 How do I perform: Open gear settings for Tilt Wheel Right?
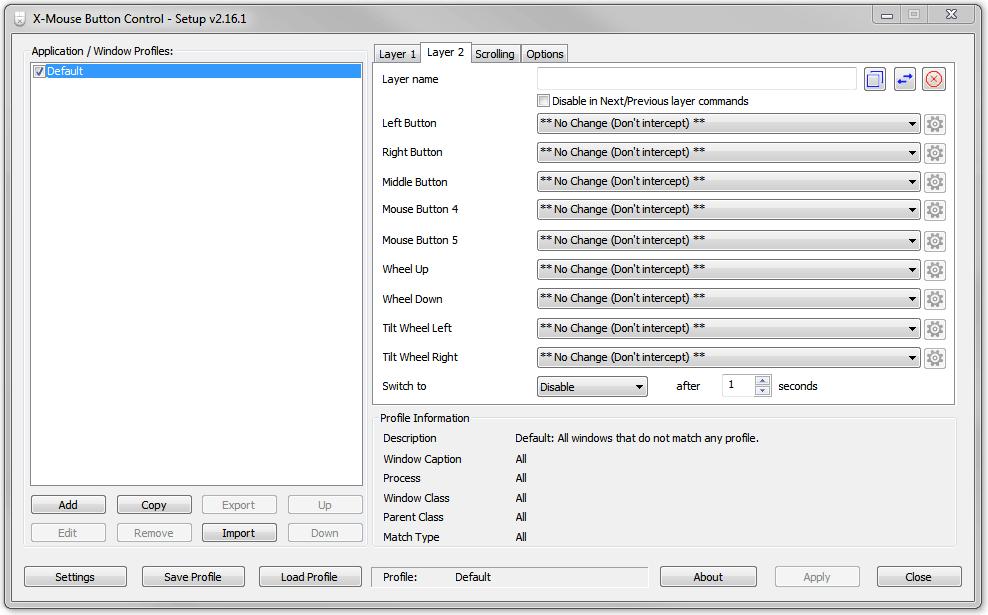pyautogui.click(x=934, y=358)
